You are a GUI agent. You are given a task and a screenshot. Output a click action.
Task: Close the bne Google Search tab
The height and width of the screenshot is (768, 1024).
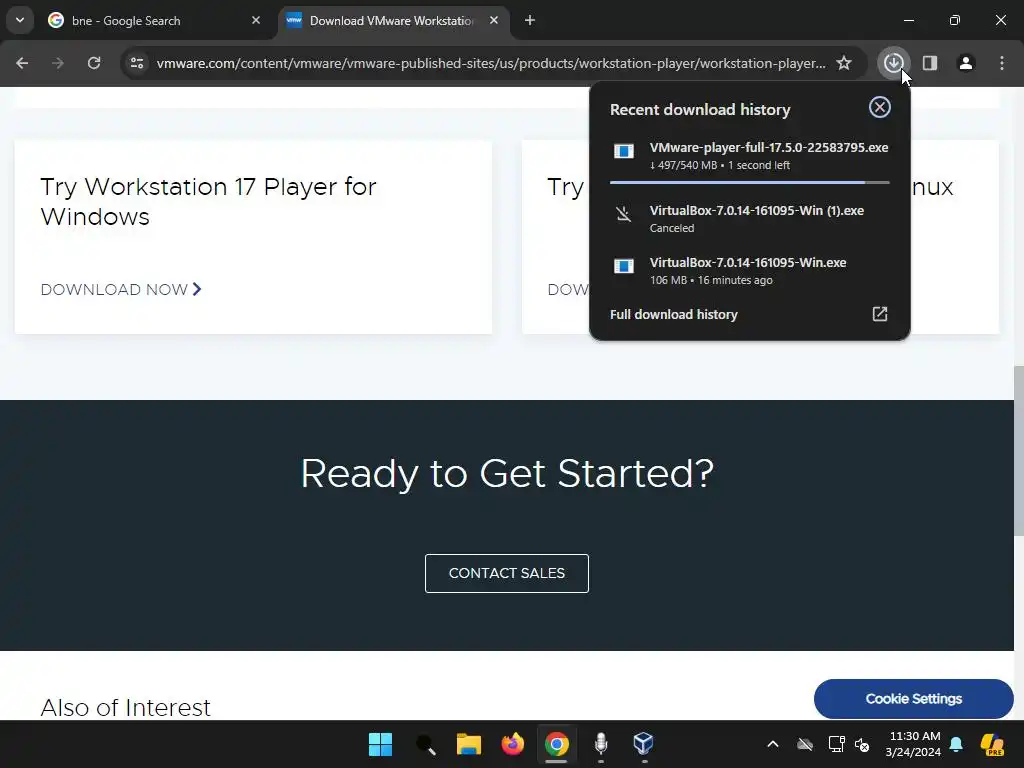coord(256,20)
